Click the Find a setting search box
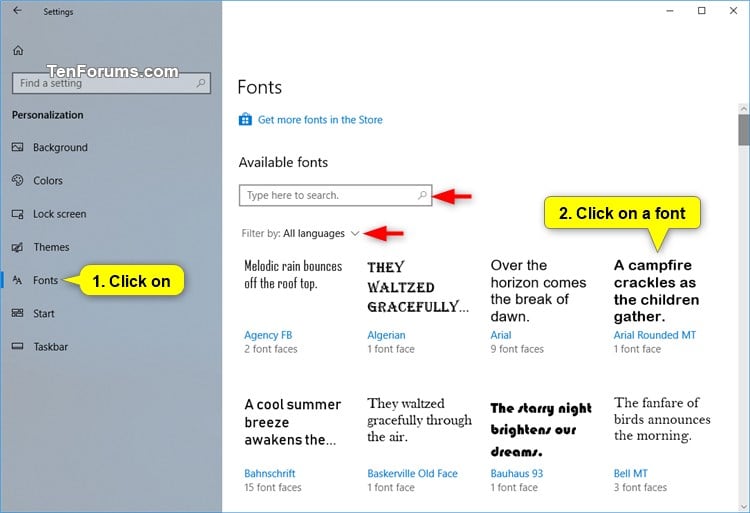The width and height of the screenshot is (750, 513). point(111,83)
